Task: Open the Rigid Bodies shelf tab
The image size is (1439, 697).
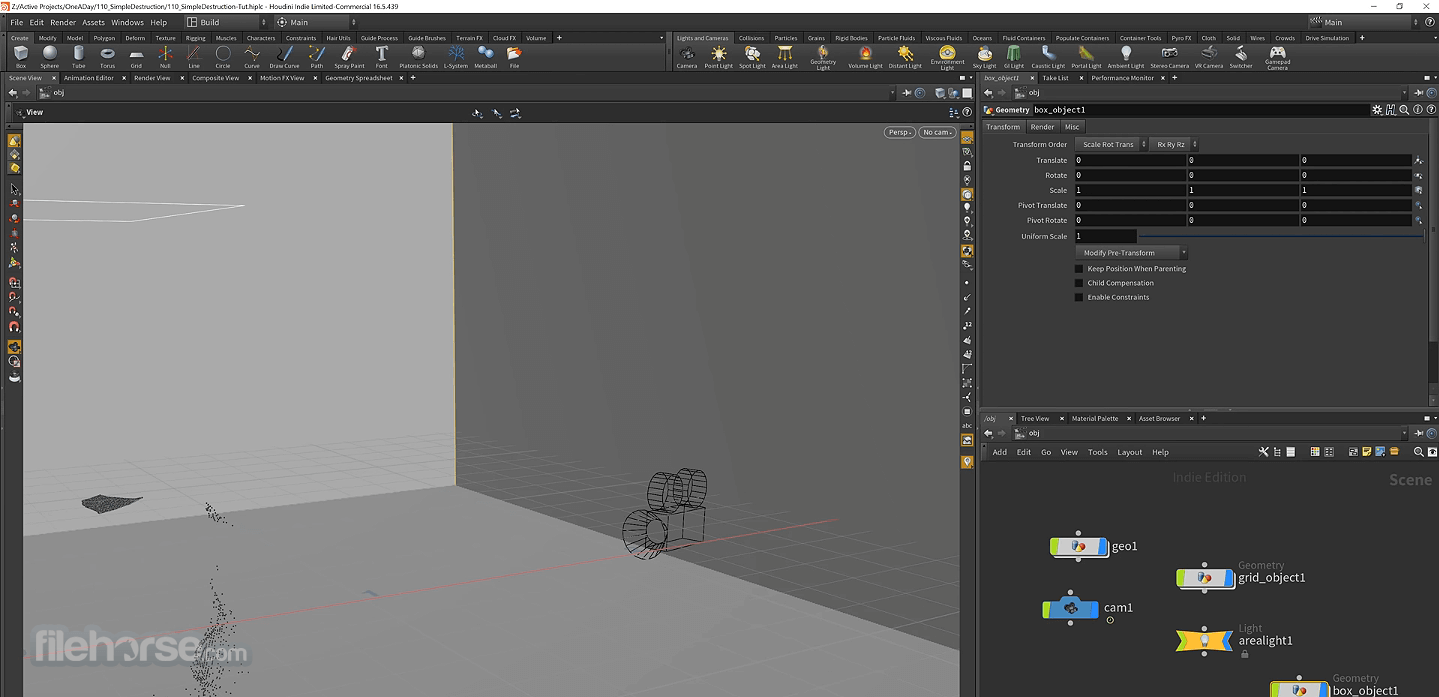Action: click(x=851, y=38)
